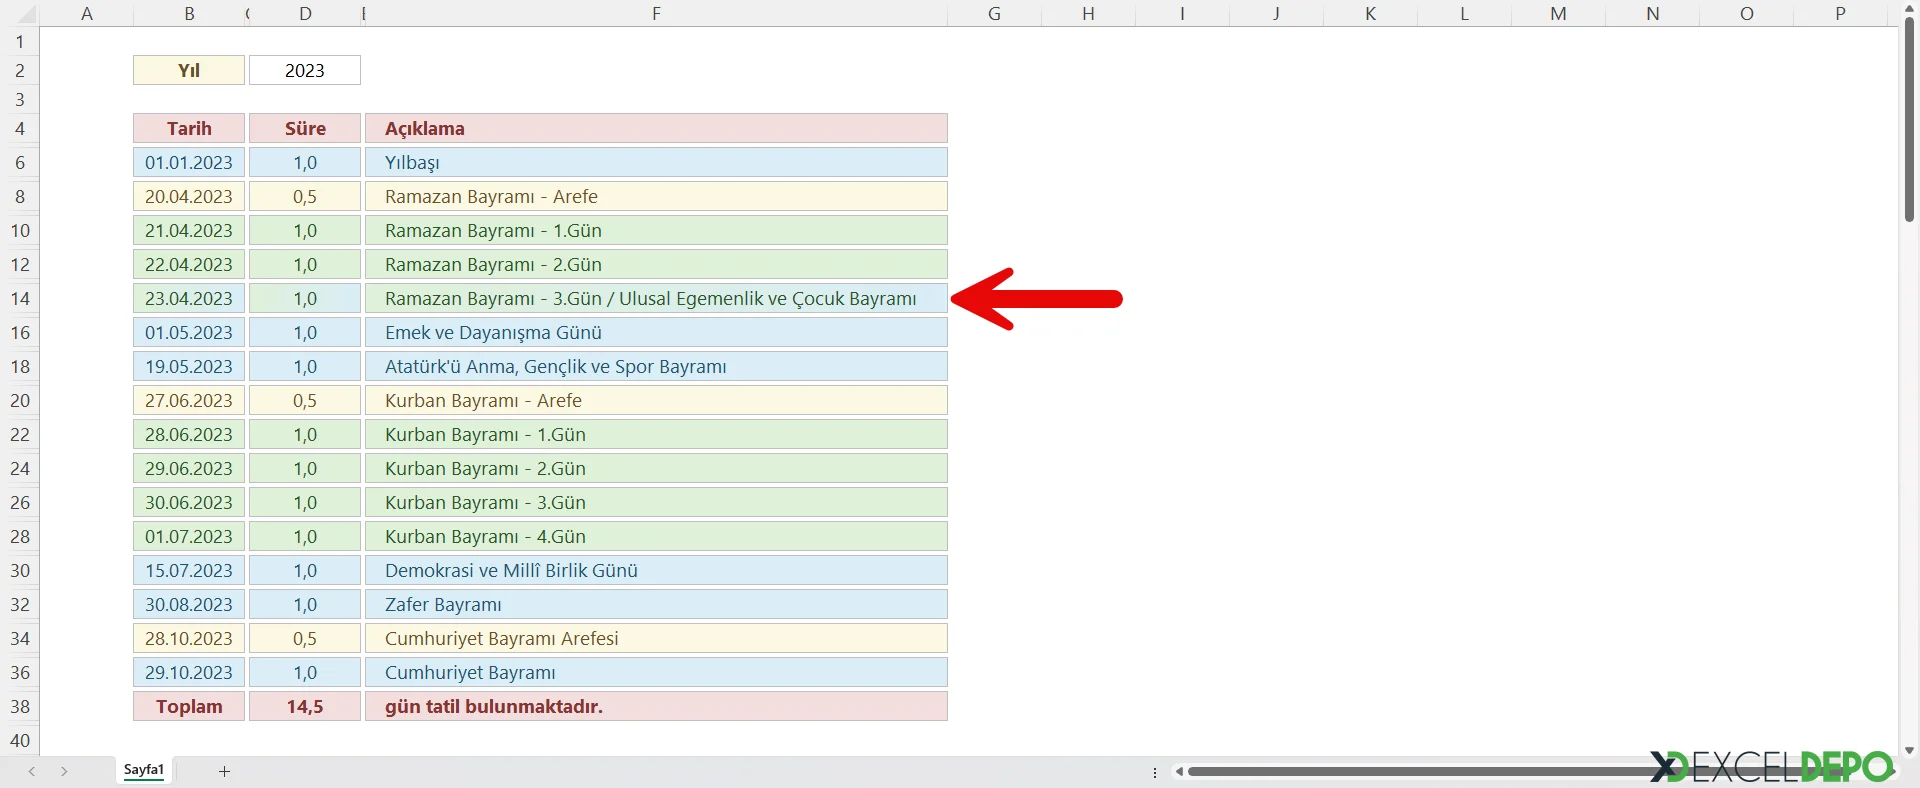The image size is (1920, 788).
Task: Select column F header
Action: tap(656, 14)
